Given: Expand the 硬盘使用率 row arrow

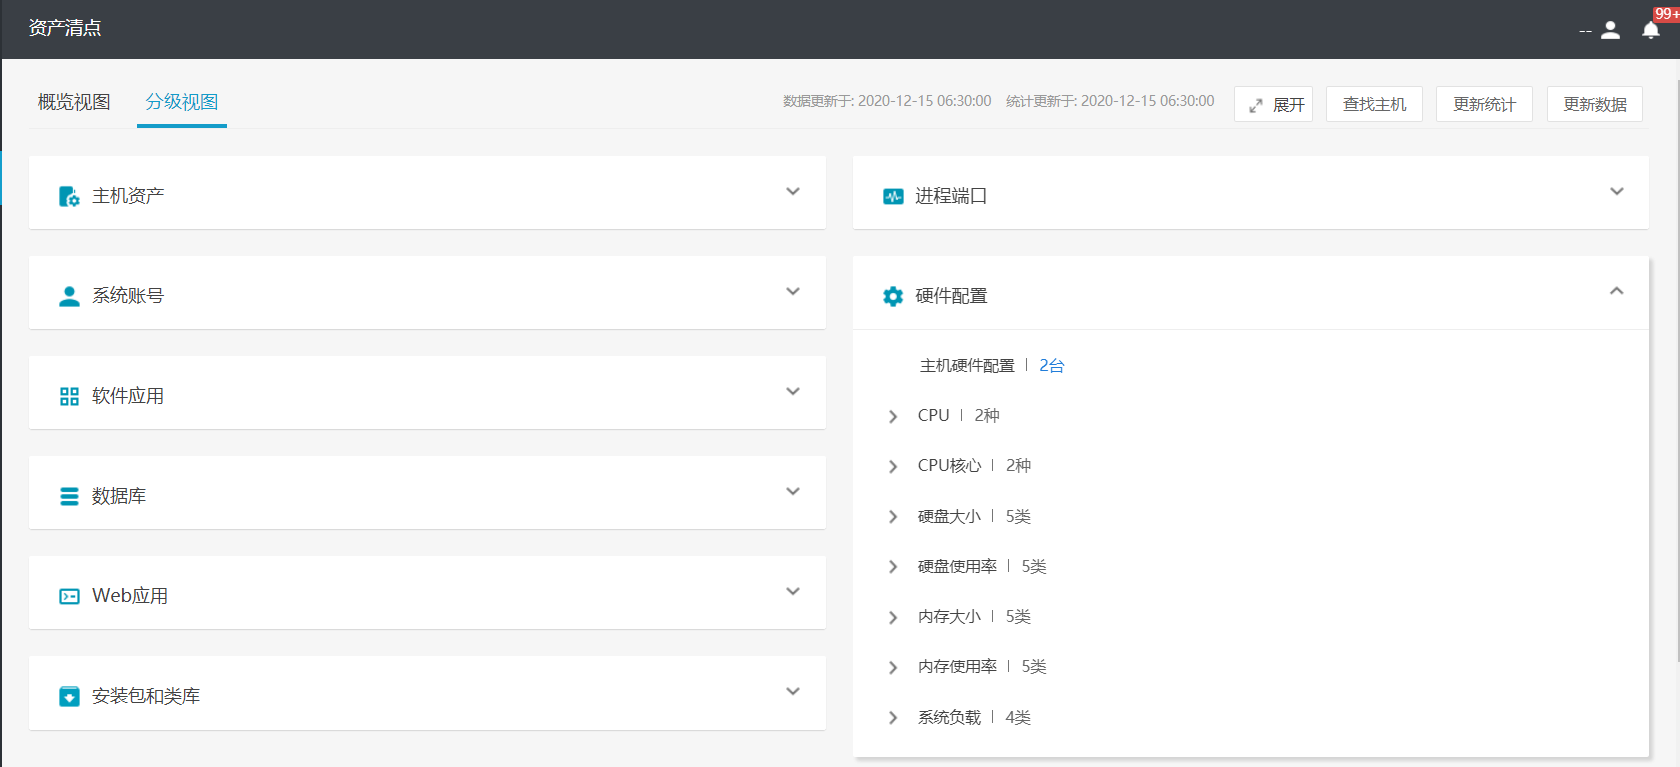Looking at the screenshot, I should 893,567.
